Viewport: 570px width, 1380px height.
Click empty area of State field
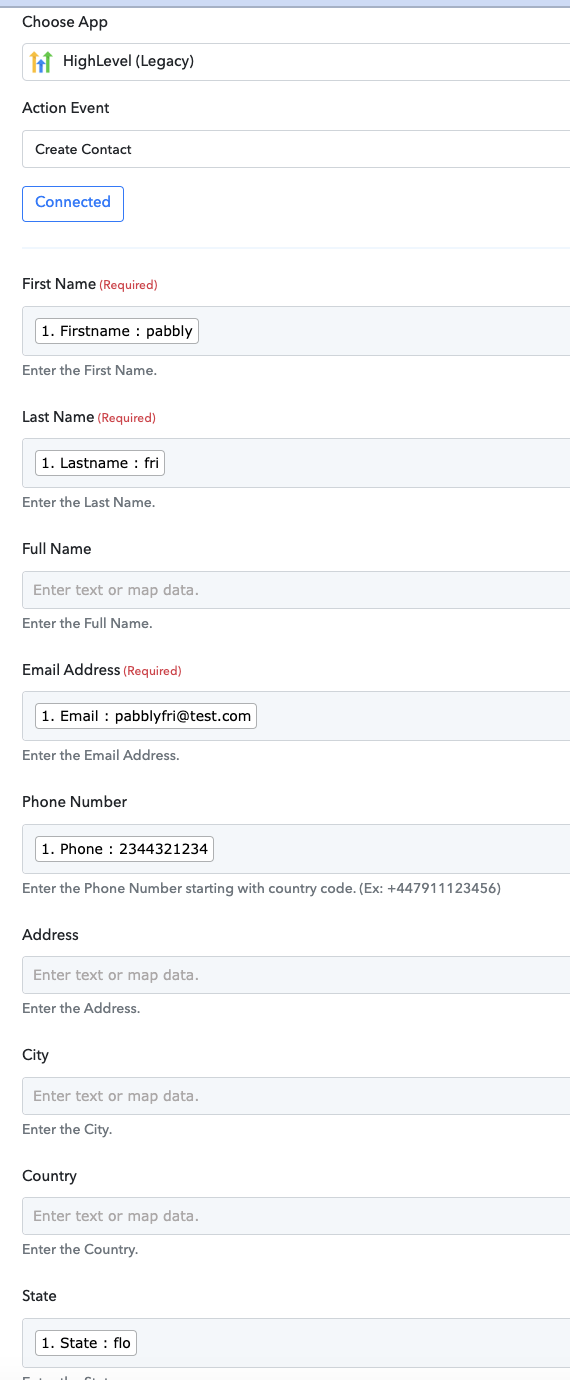(354, 1343)
